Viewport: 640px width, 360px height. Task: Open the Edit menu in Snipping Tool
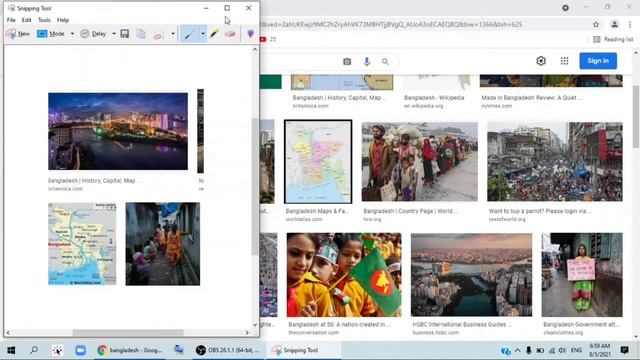(27, 20)
